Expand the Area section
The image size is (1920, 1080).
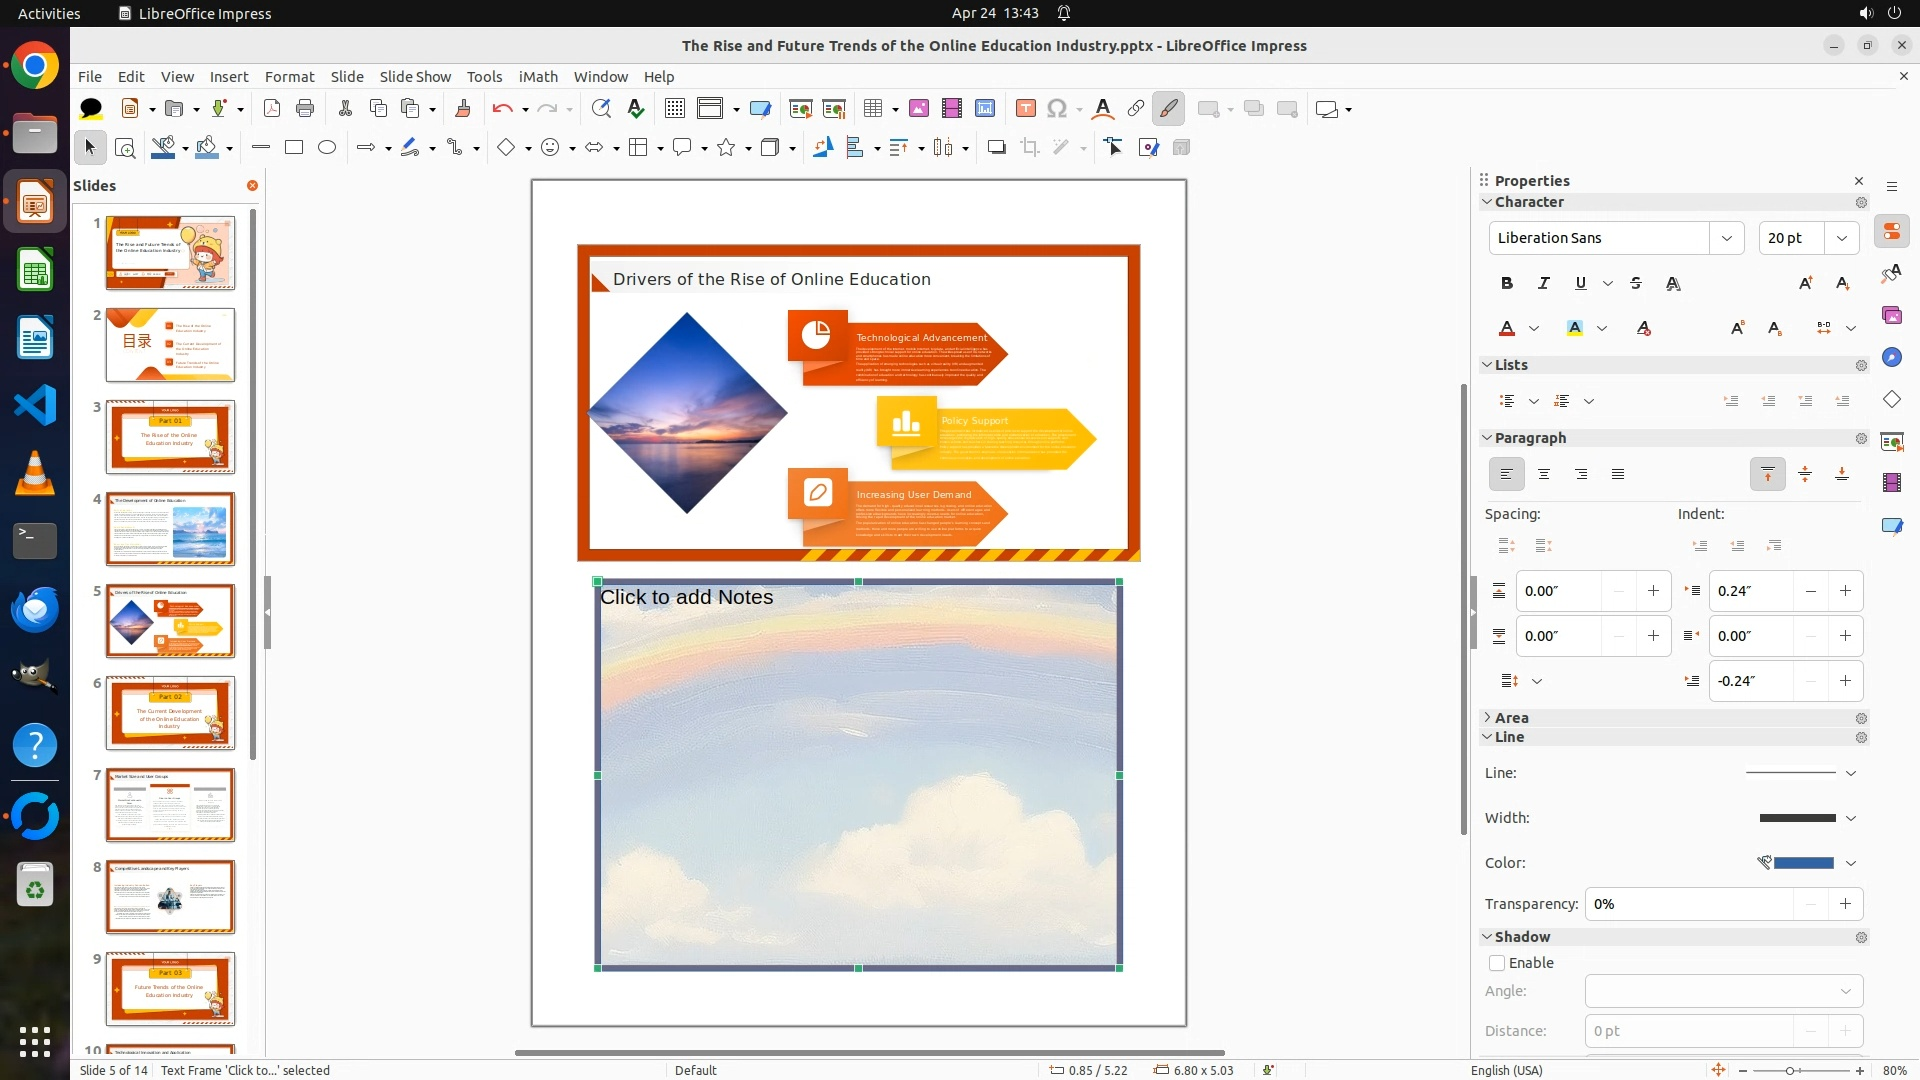click(1511, 718)
